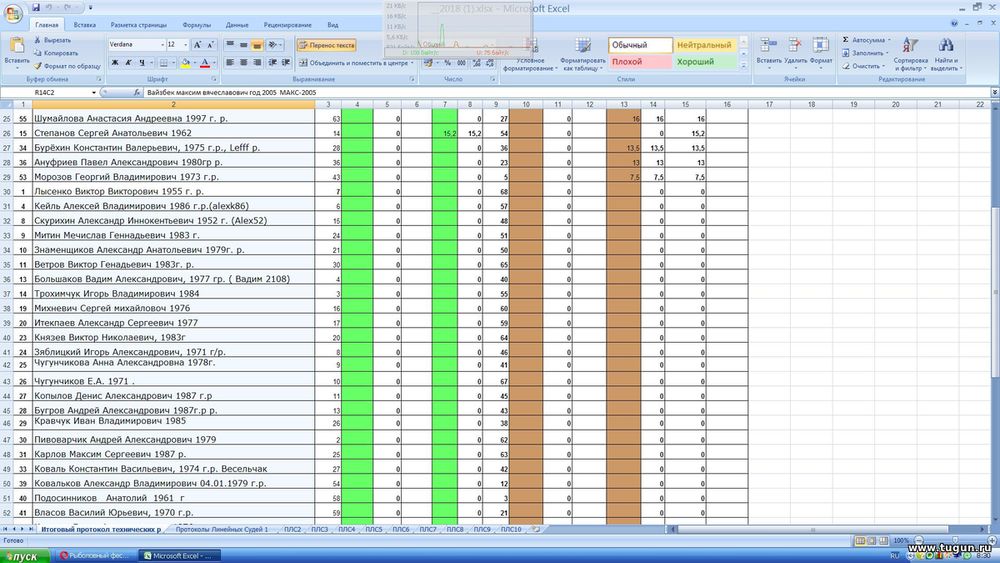
Task: Open Рыболовный taskbar browser window
Action: (x=96, y=556)
